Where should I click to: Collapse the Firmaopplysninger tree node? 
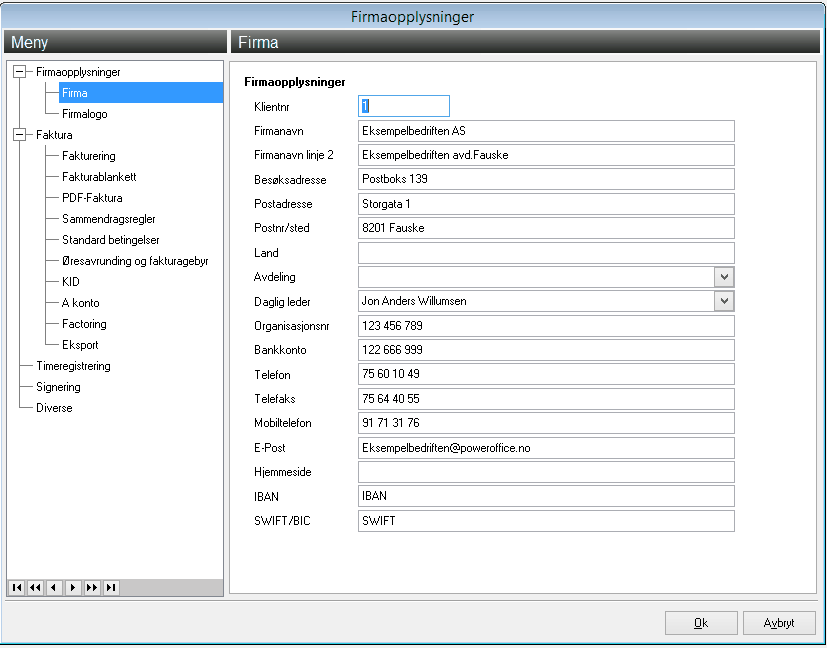20,72
